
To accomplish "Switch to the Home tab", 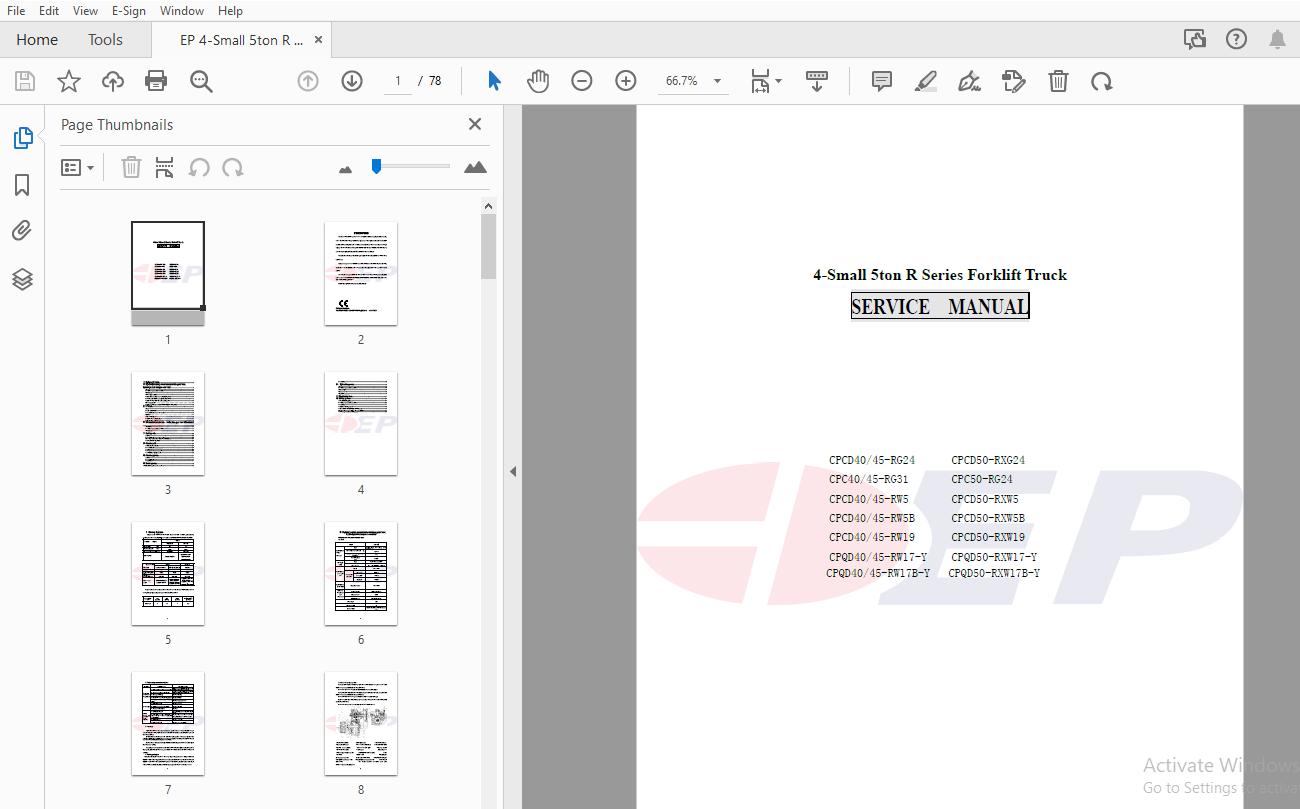I will (x=37, y=40).
